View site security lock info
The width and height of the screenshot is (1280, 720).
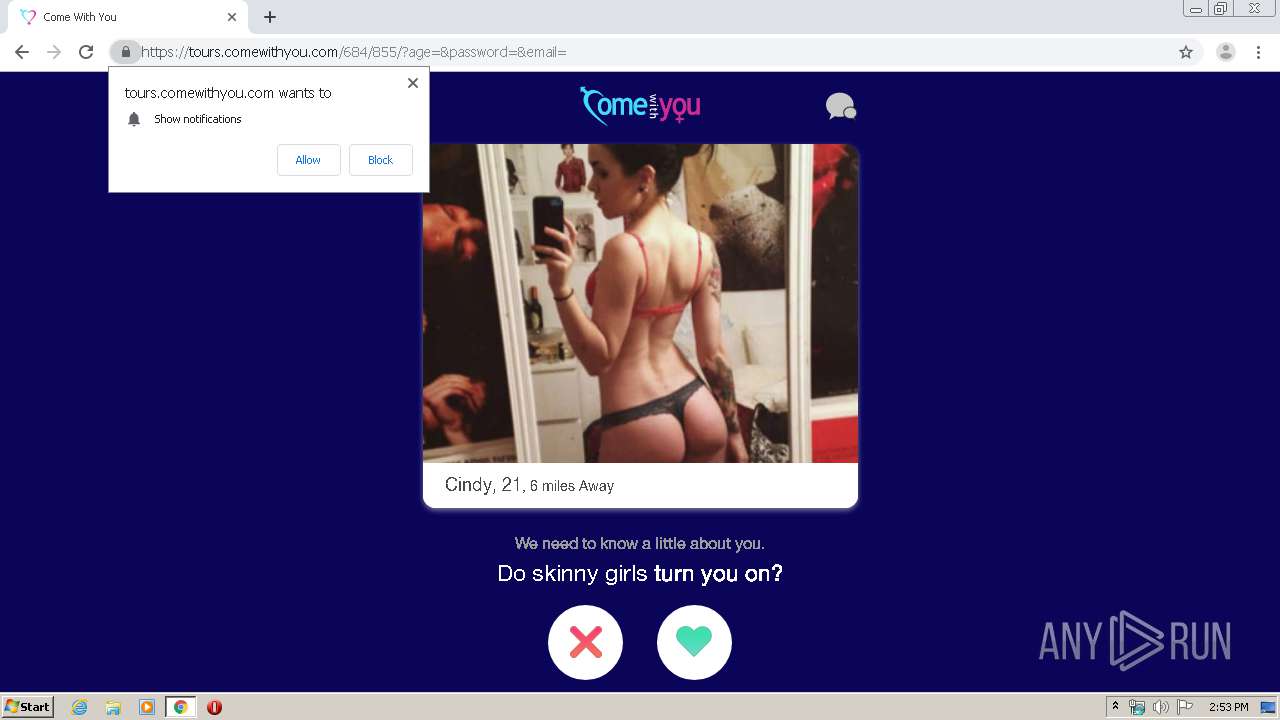(x=125, y=52)
